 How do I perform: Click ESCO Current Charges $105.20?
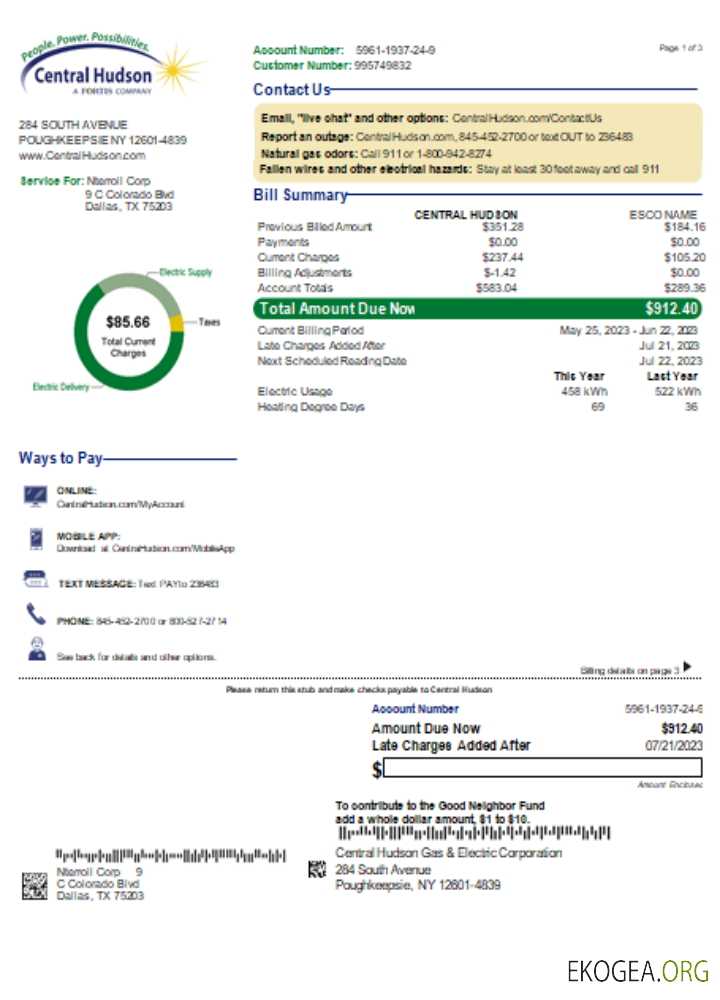click(x=684, y=258)
